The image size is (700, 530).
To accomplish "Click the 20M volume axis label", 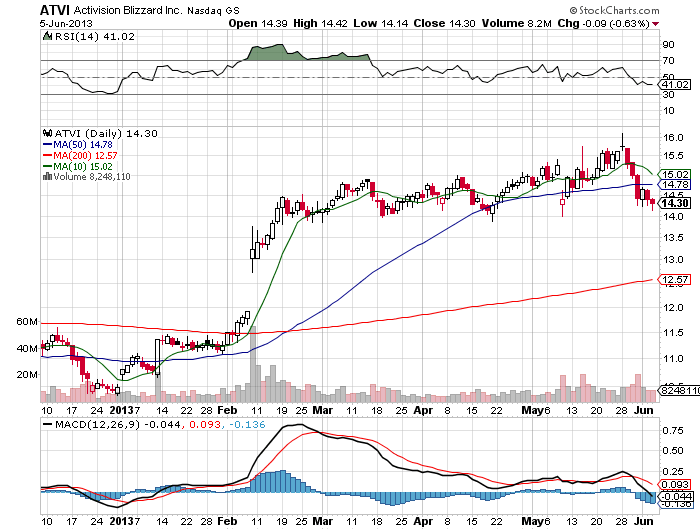I will tap(27, 375).
